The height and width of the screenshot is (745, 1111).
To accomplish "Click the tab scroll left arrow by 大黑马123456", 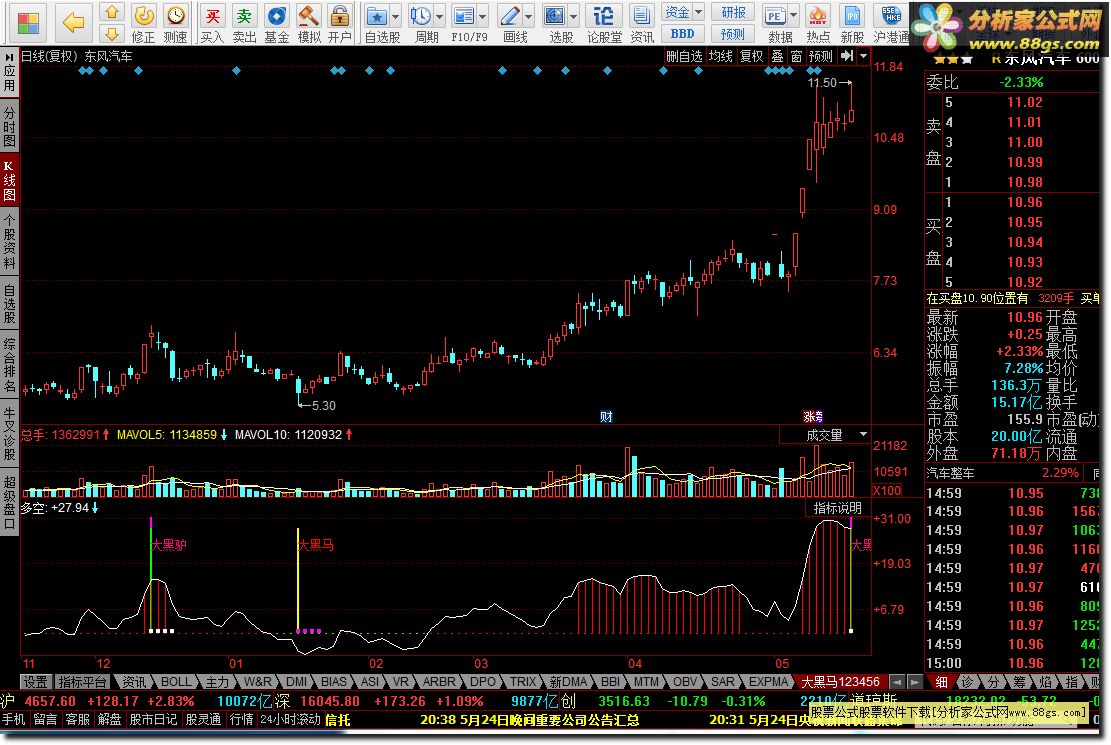I will click(897, 682).
